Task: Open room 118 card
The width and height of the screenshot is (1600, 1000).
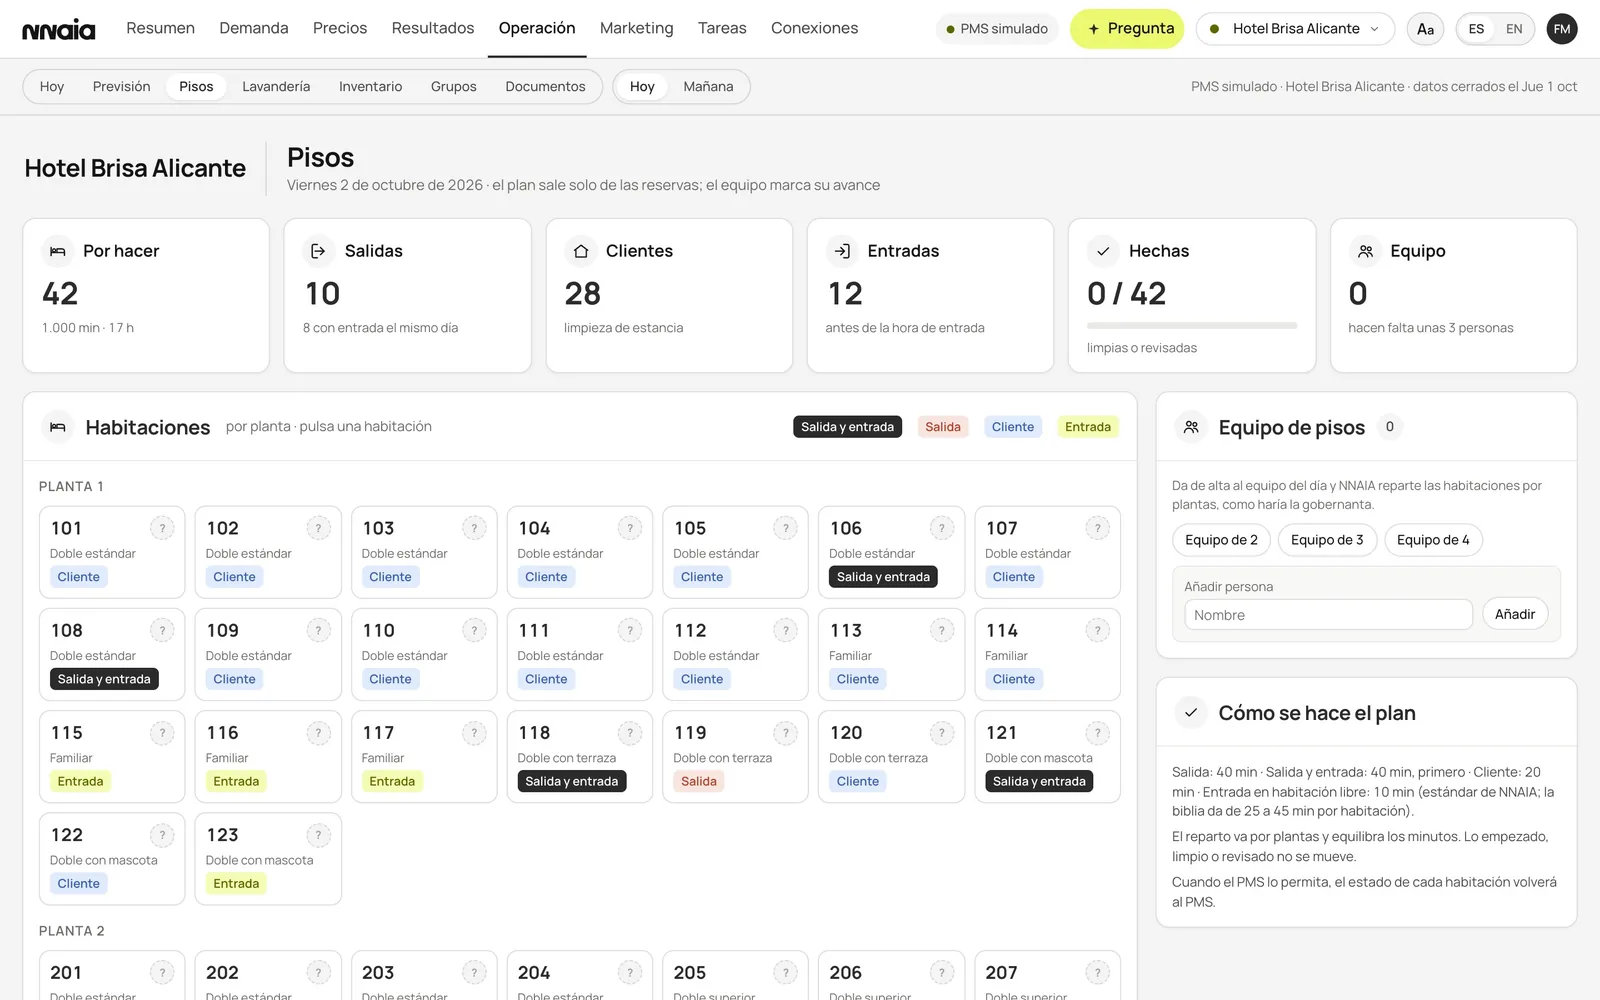Action: (580, 757)
